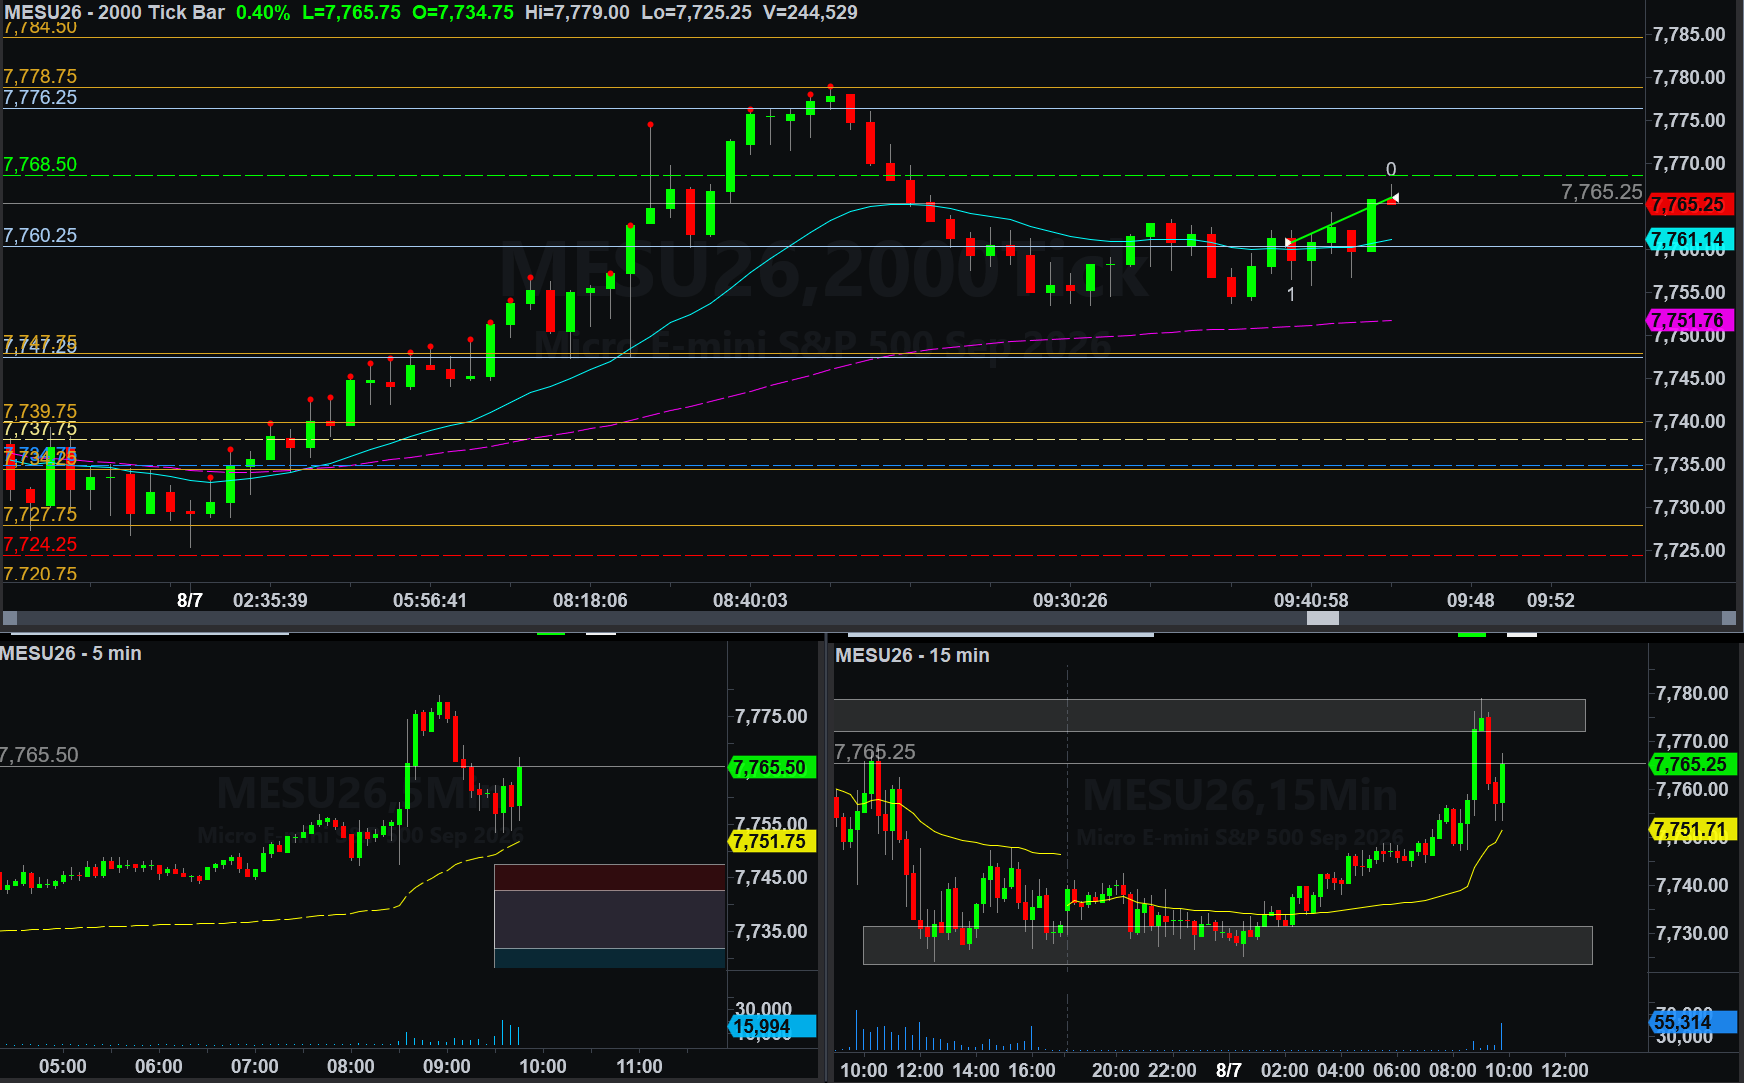1744x1083 pixels.
Task: Click the 7,765.25 line label on 15 min chart
Action: pyautogui.click(x=875, y=753)
